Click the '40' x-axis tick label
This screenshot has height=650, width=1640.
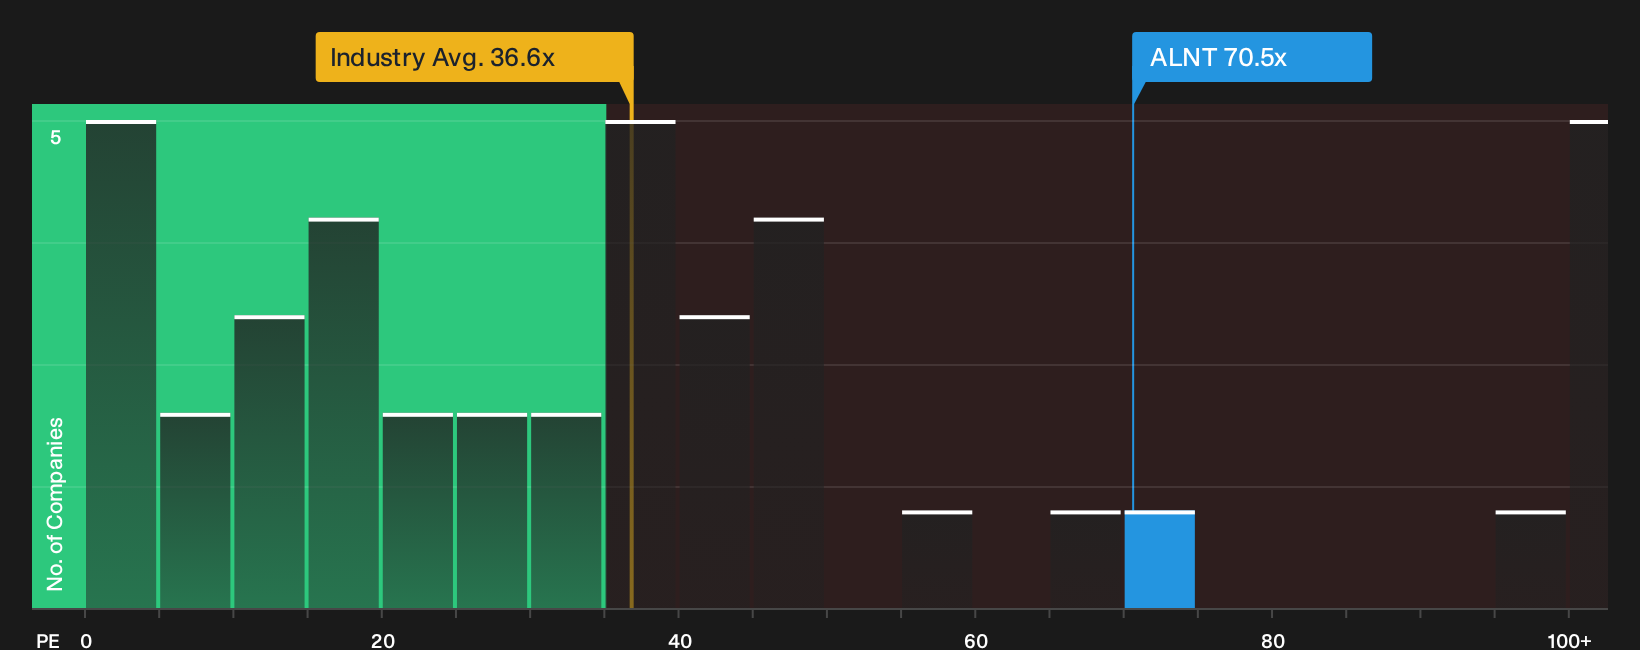coord(680,641)
